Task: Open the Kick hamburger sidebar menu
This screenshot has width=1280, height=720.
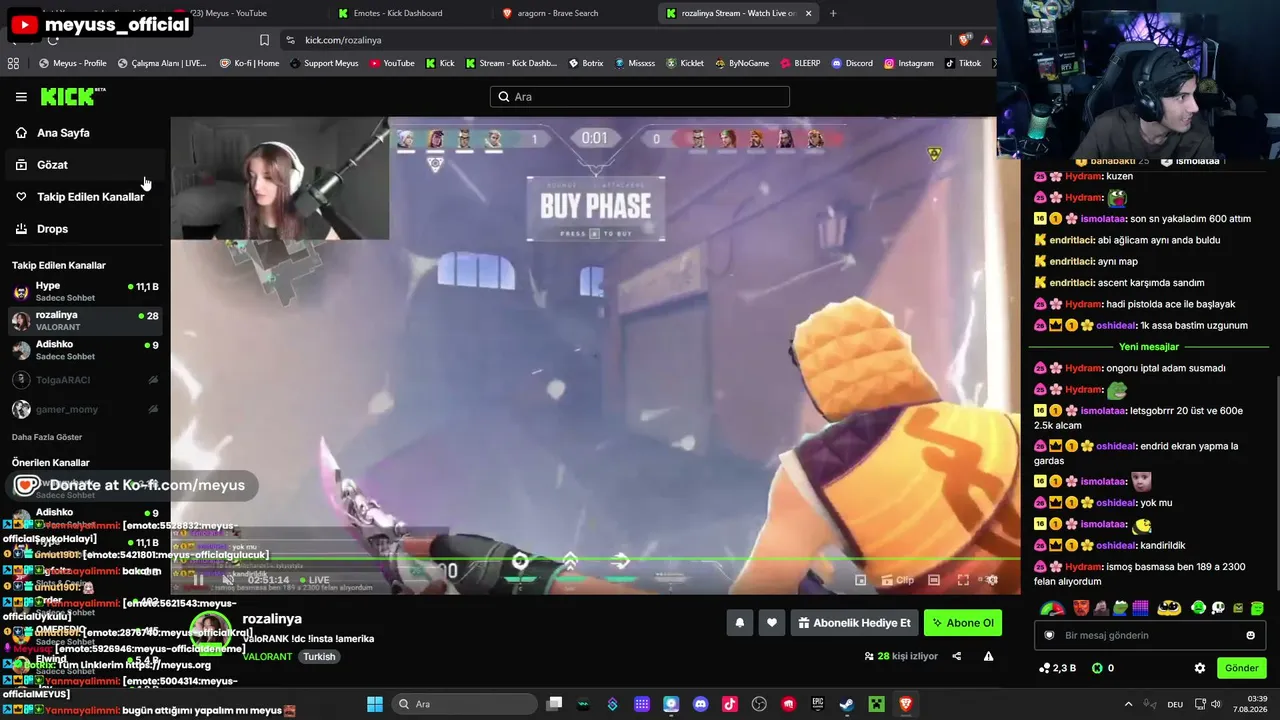Action: click(x=21, y=97)
